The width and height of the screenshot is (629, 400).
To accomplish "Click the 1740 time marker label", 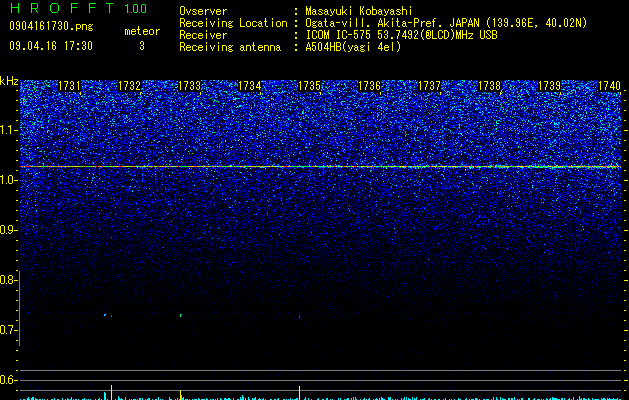I will [x=609, y=86].
